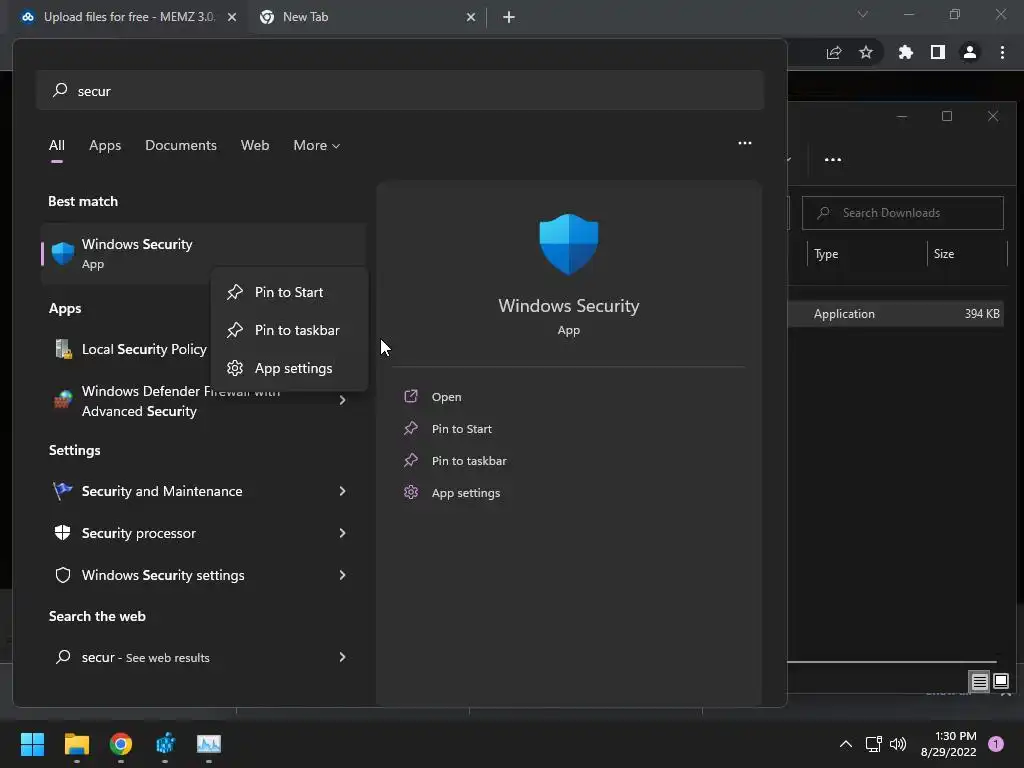Open a new Chrome tab with plus button
Viewport: 1024px width, 768px height.
pyautogui.click(x=509, y=17)
